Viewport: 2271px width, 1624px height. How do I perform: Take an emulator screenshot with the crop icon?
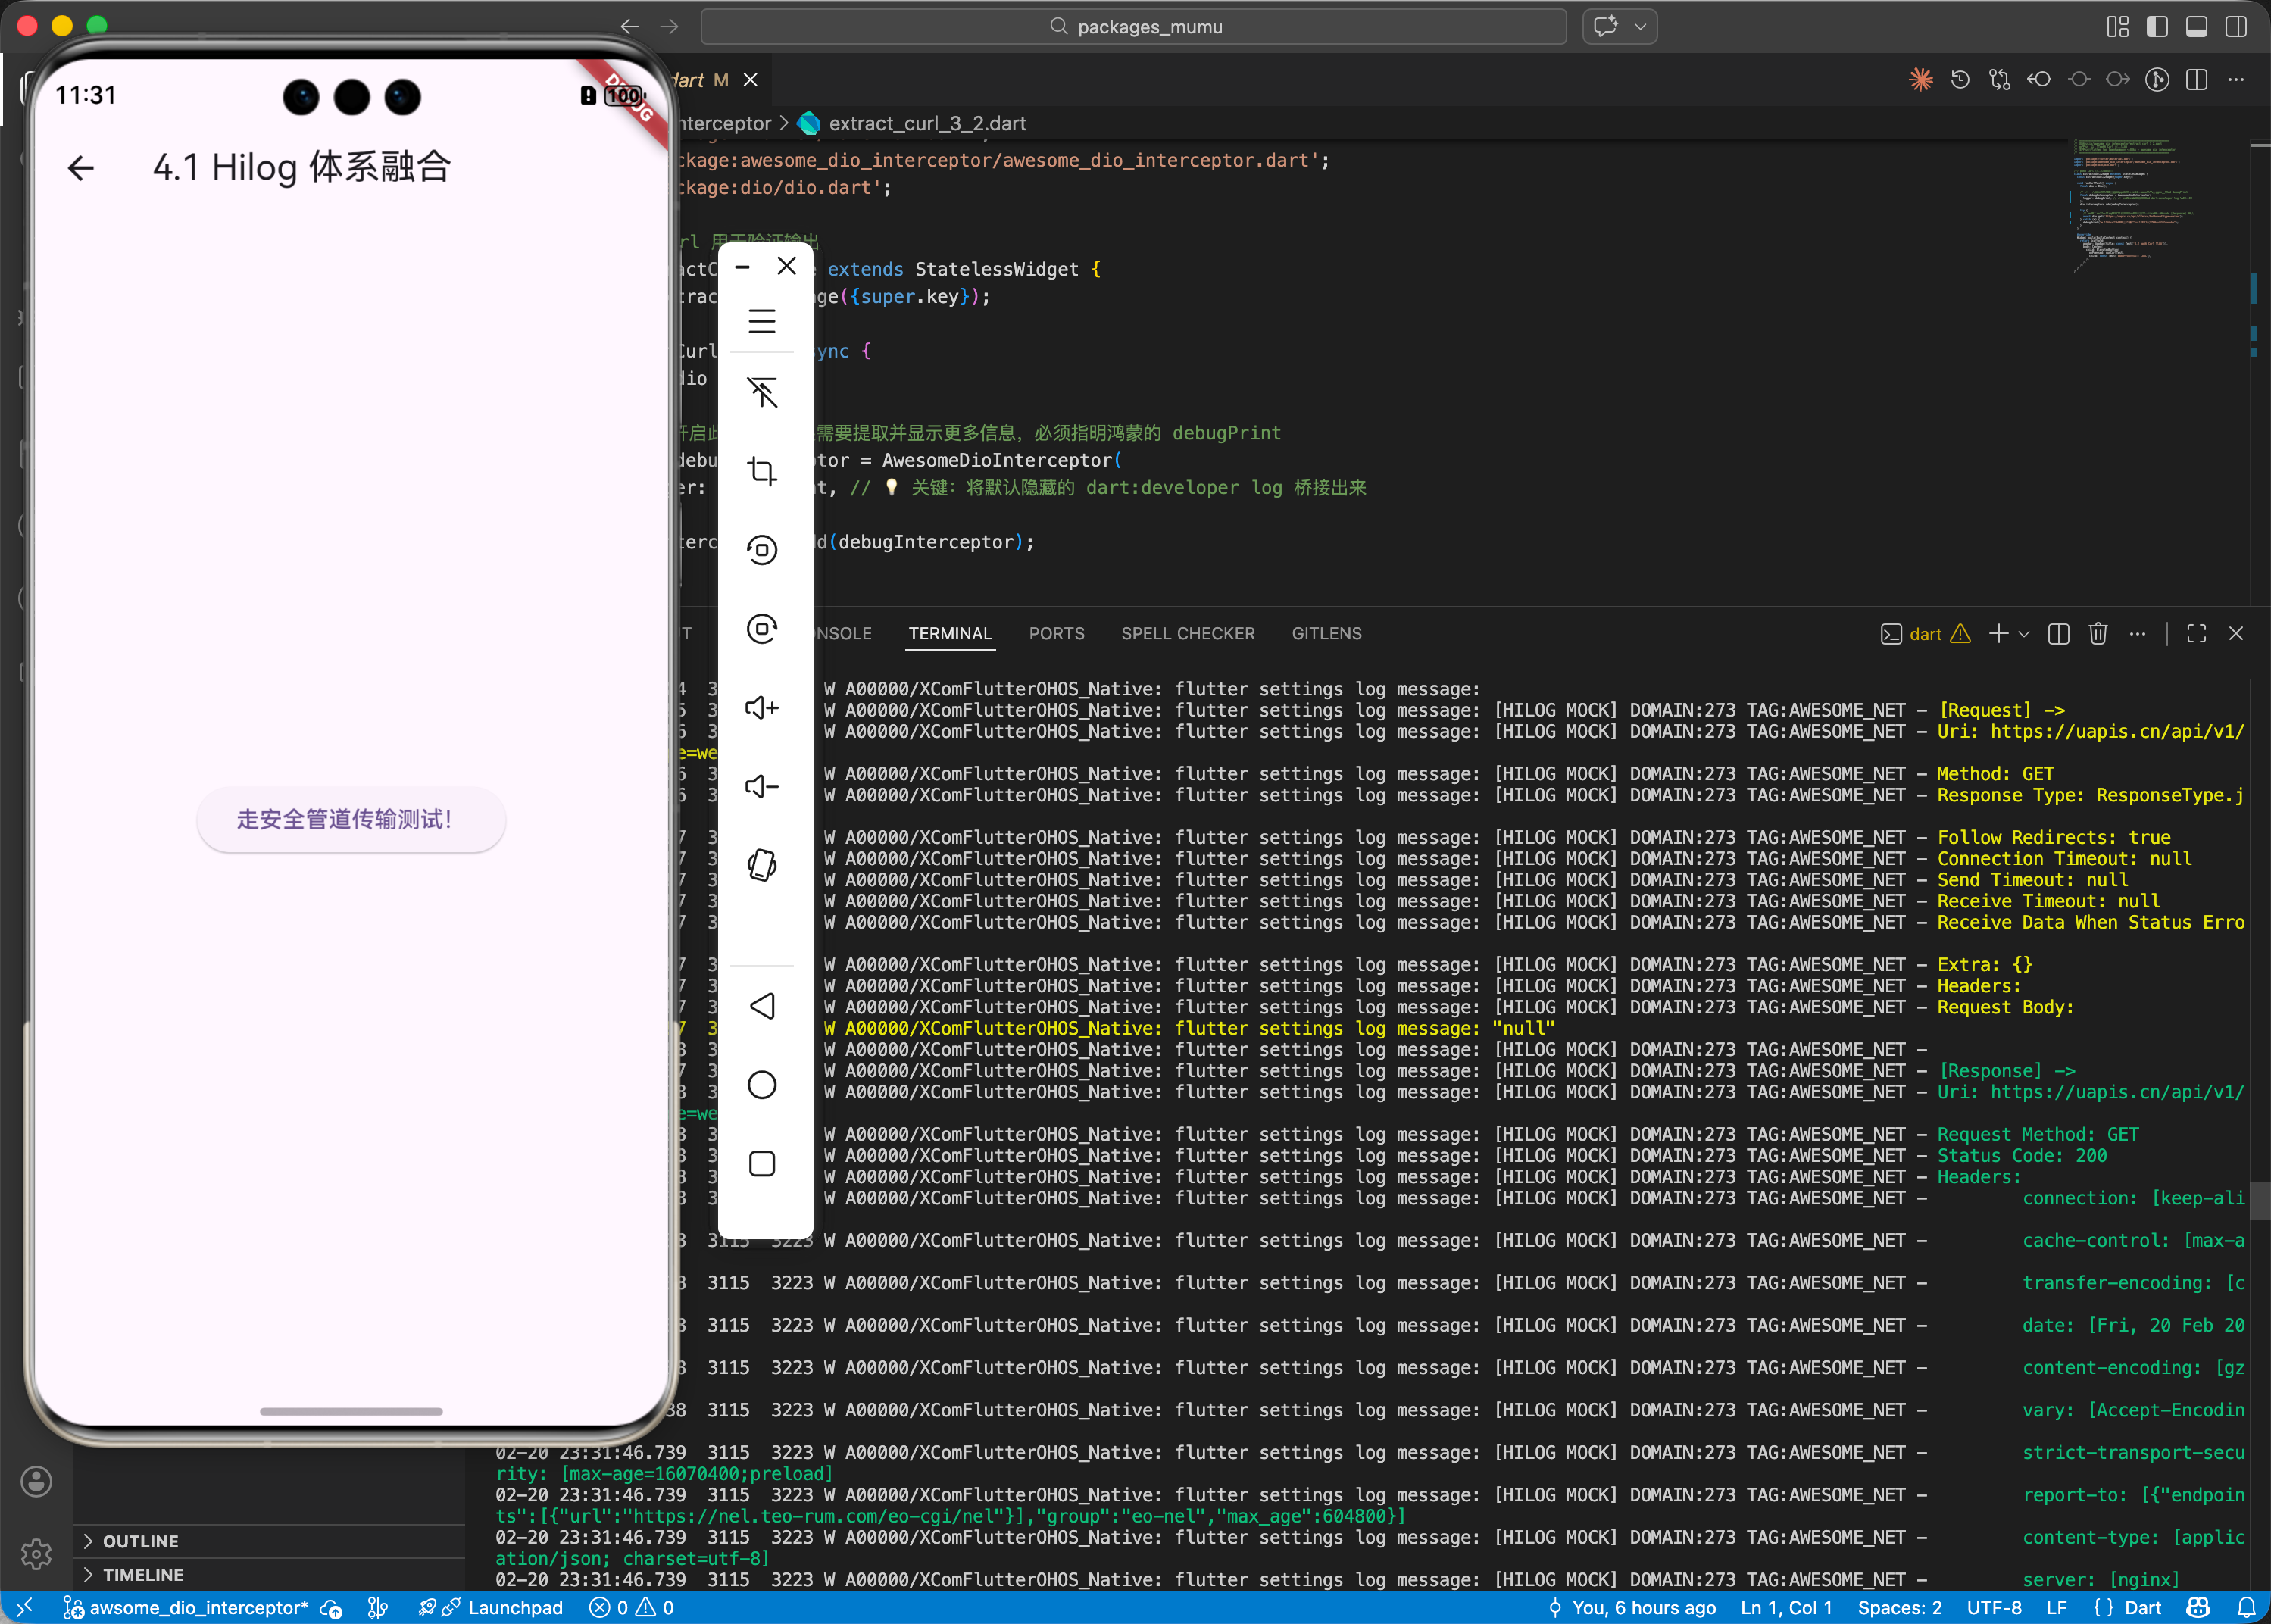point(762,471)
